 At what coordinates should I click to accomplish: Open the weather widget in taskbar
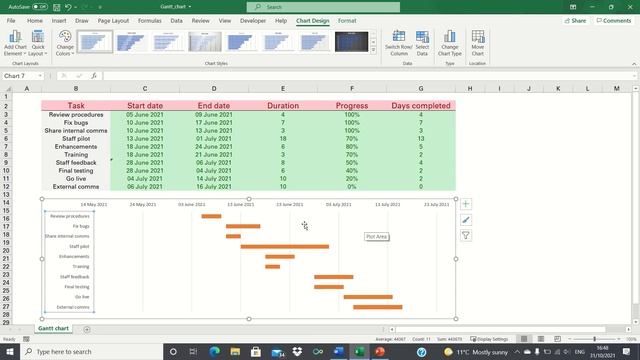pos(476,351)
